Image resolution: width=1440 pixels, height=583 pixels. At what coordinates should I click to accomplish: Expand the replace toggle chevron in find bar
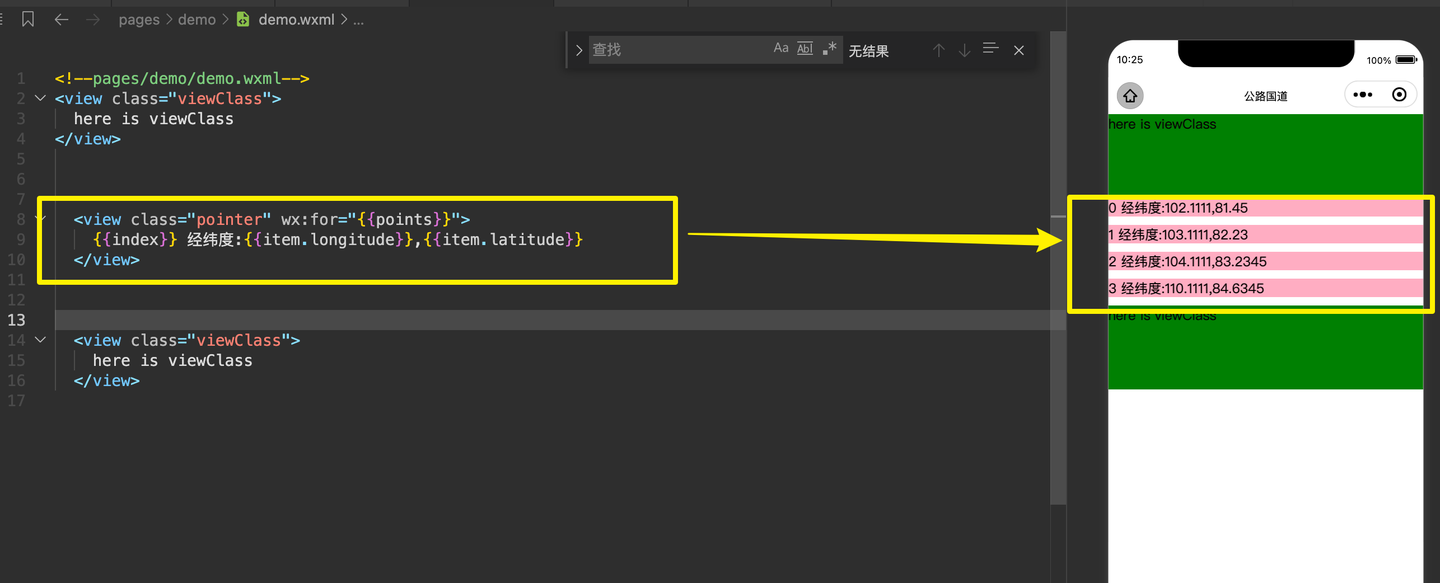coord(578,50)
